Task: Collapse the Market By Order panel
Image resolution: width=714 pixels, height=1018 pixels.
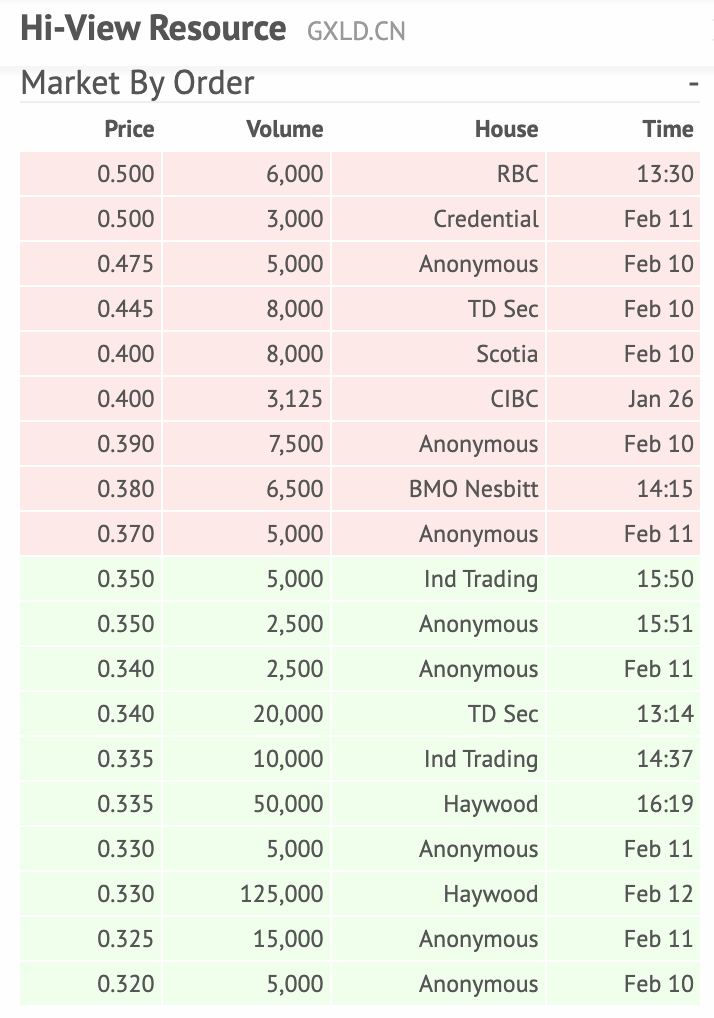Action: (x=693, y=84)
